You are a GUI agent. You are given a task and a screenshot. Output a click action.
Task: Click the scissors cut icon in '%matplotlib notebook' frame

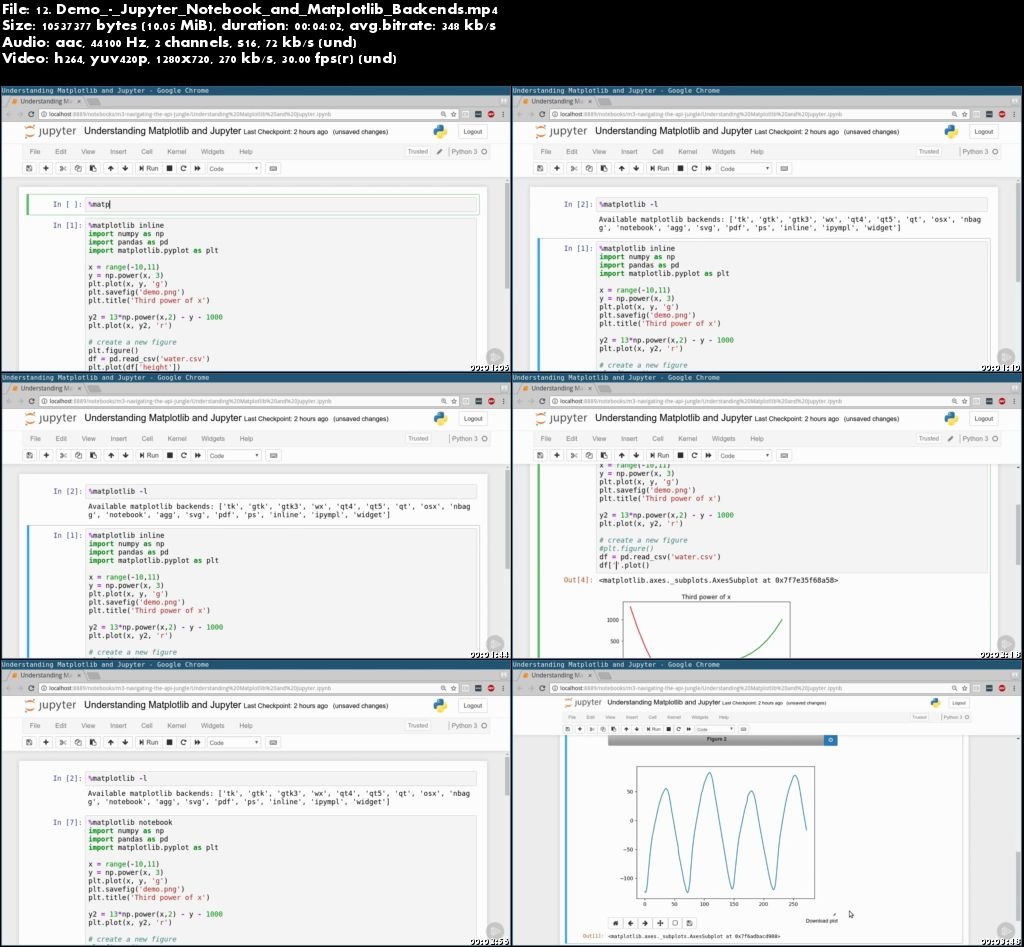pos(62,742)
